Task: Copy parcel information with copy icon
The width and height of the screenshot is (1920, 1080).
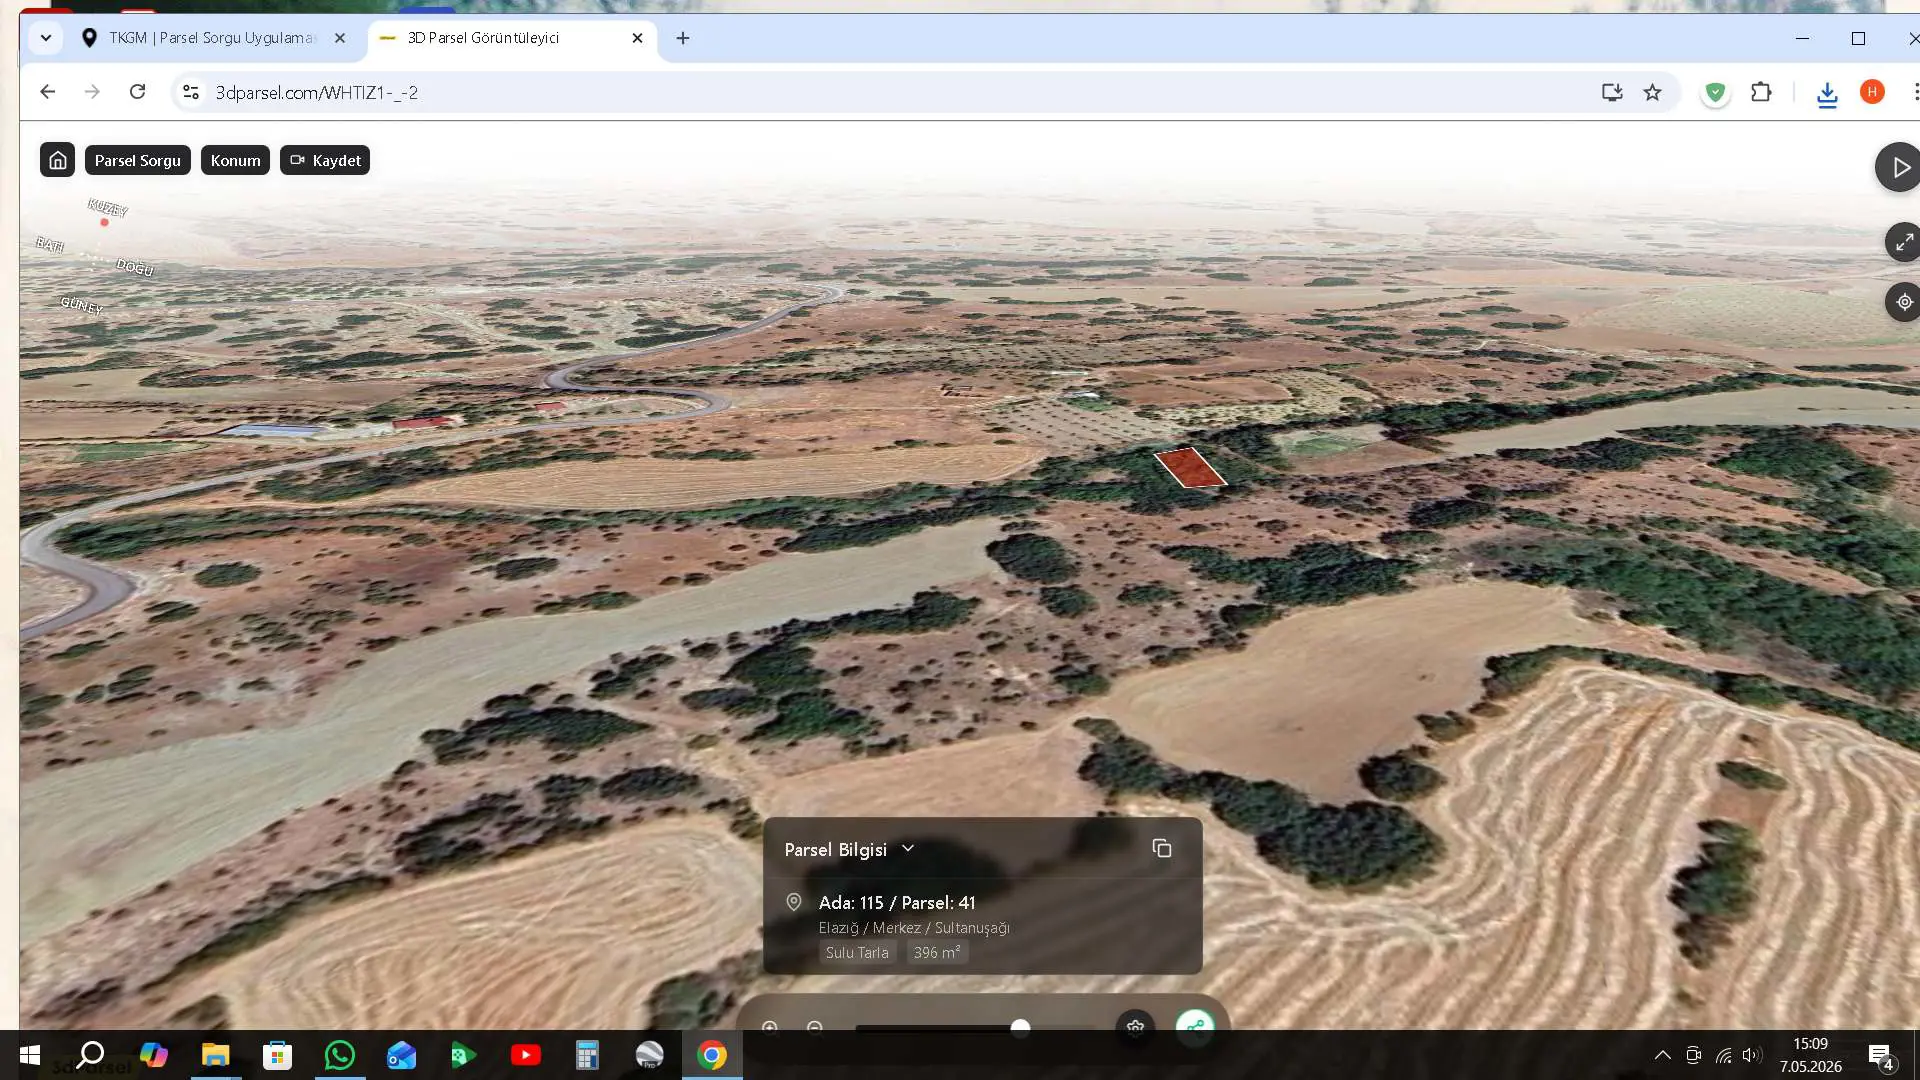Action: (1162, 848)
